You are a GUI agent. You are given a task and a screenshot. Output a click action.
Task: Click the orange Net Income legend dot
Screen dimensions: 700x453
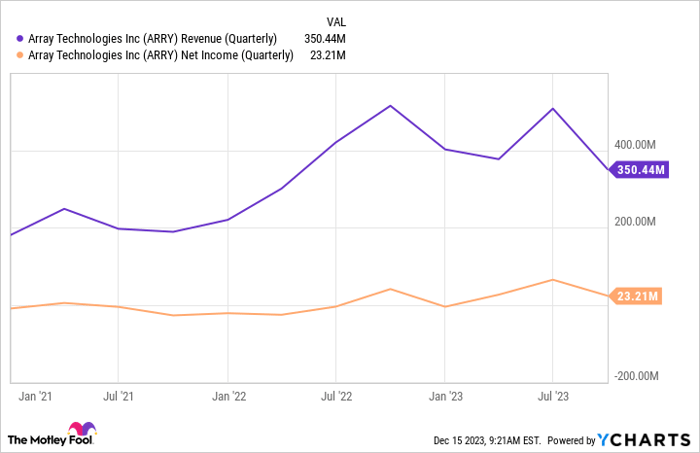[x=20, y=55]
